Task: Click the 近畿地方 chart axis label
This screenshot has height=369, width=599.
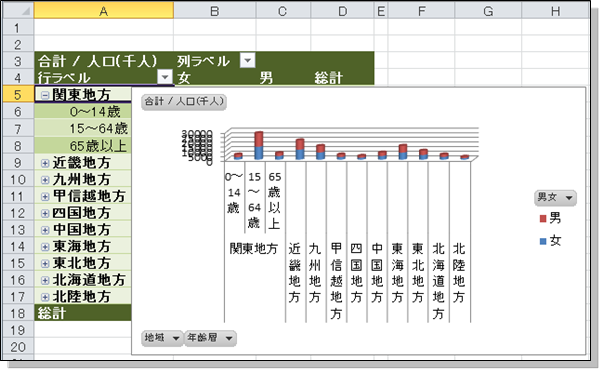Action: coord(295,273)
